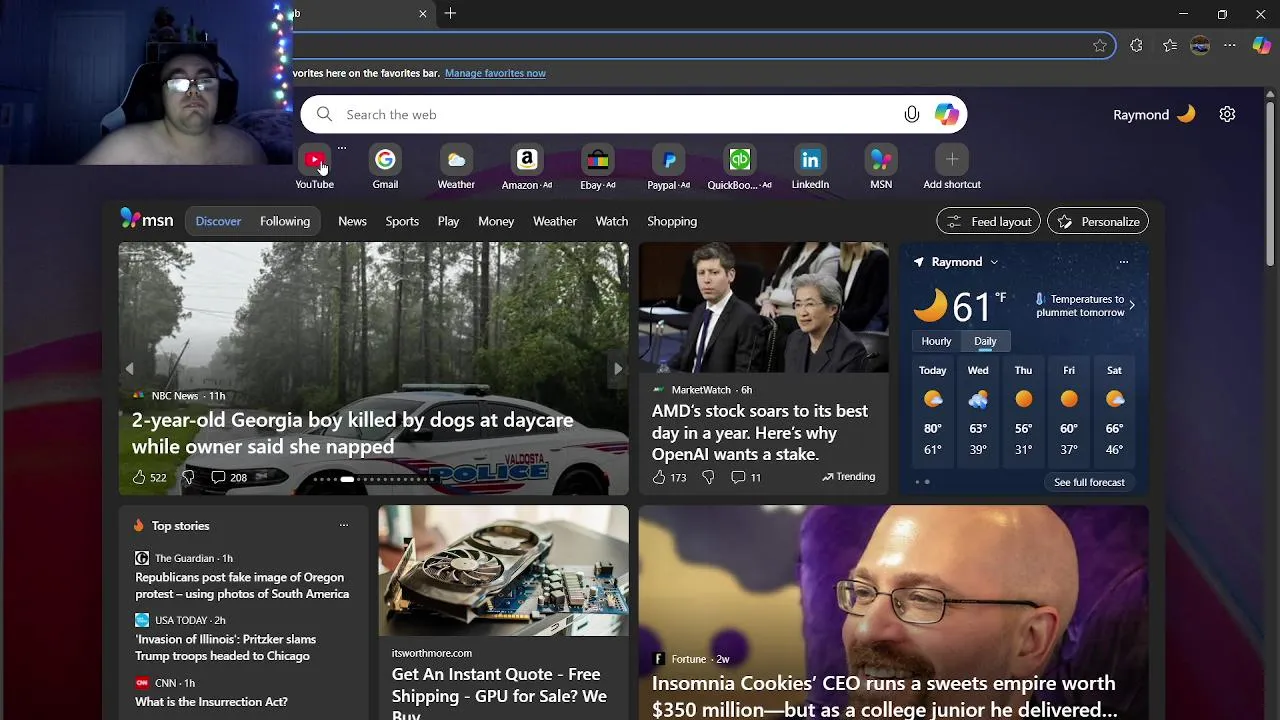Open page settings gear icon

(x=1228, y=114)
